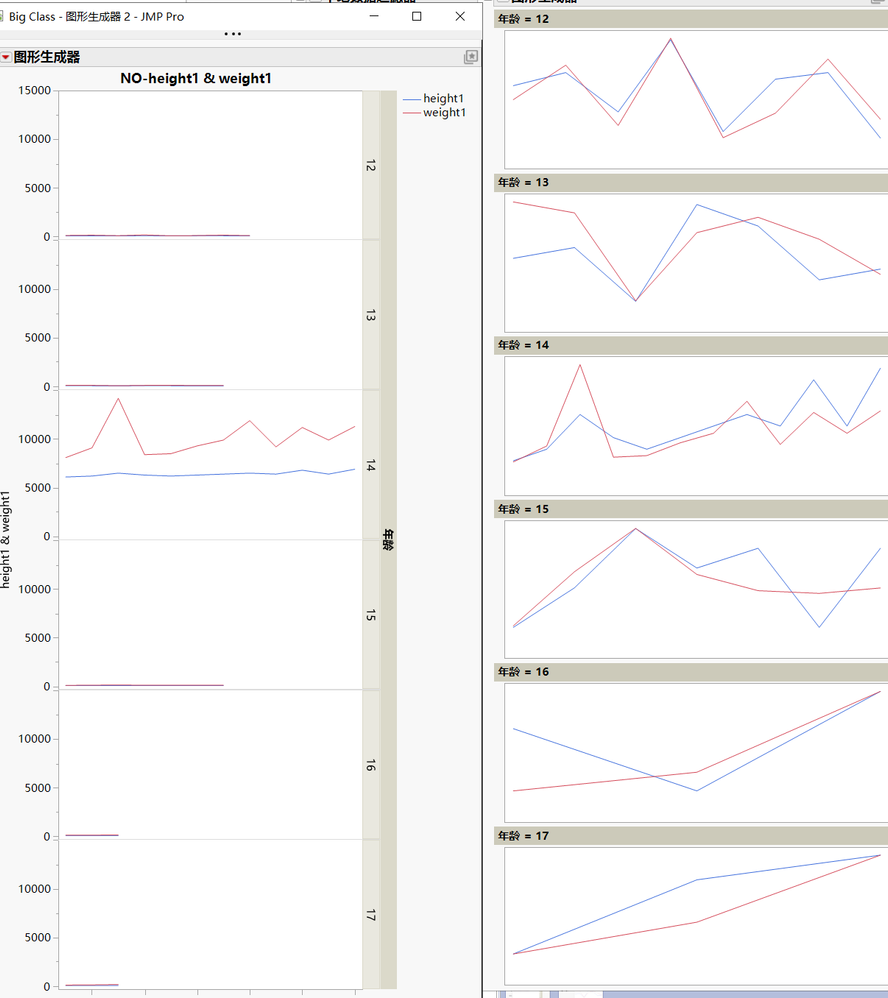Click the 年龄 = 14 panel header
888x998 pixels.
tap(691, 345)
